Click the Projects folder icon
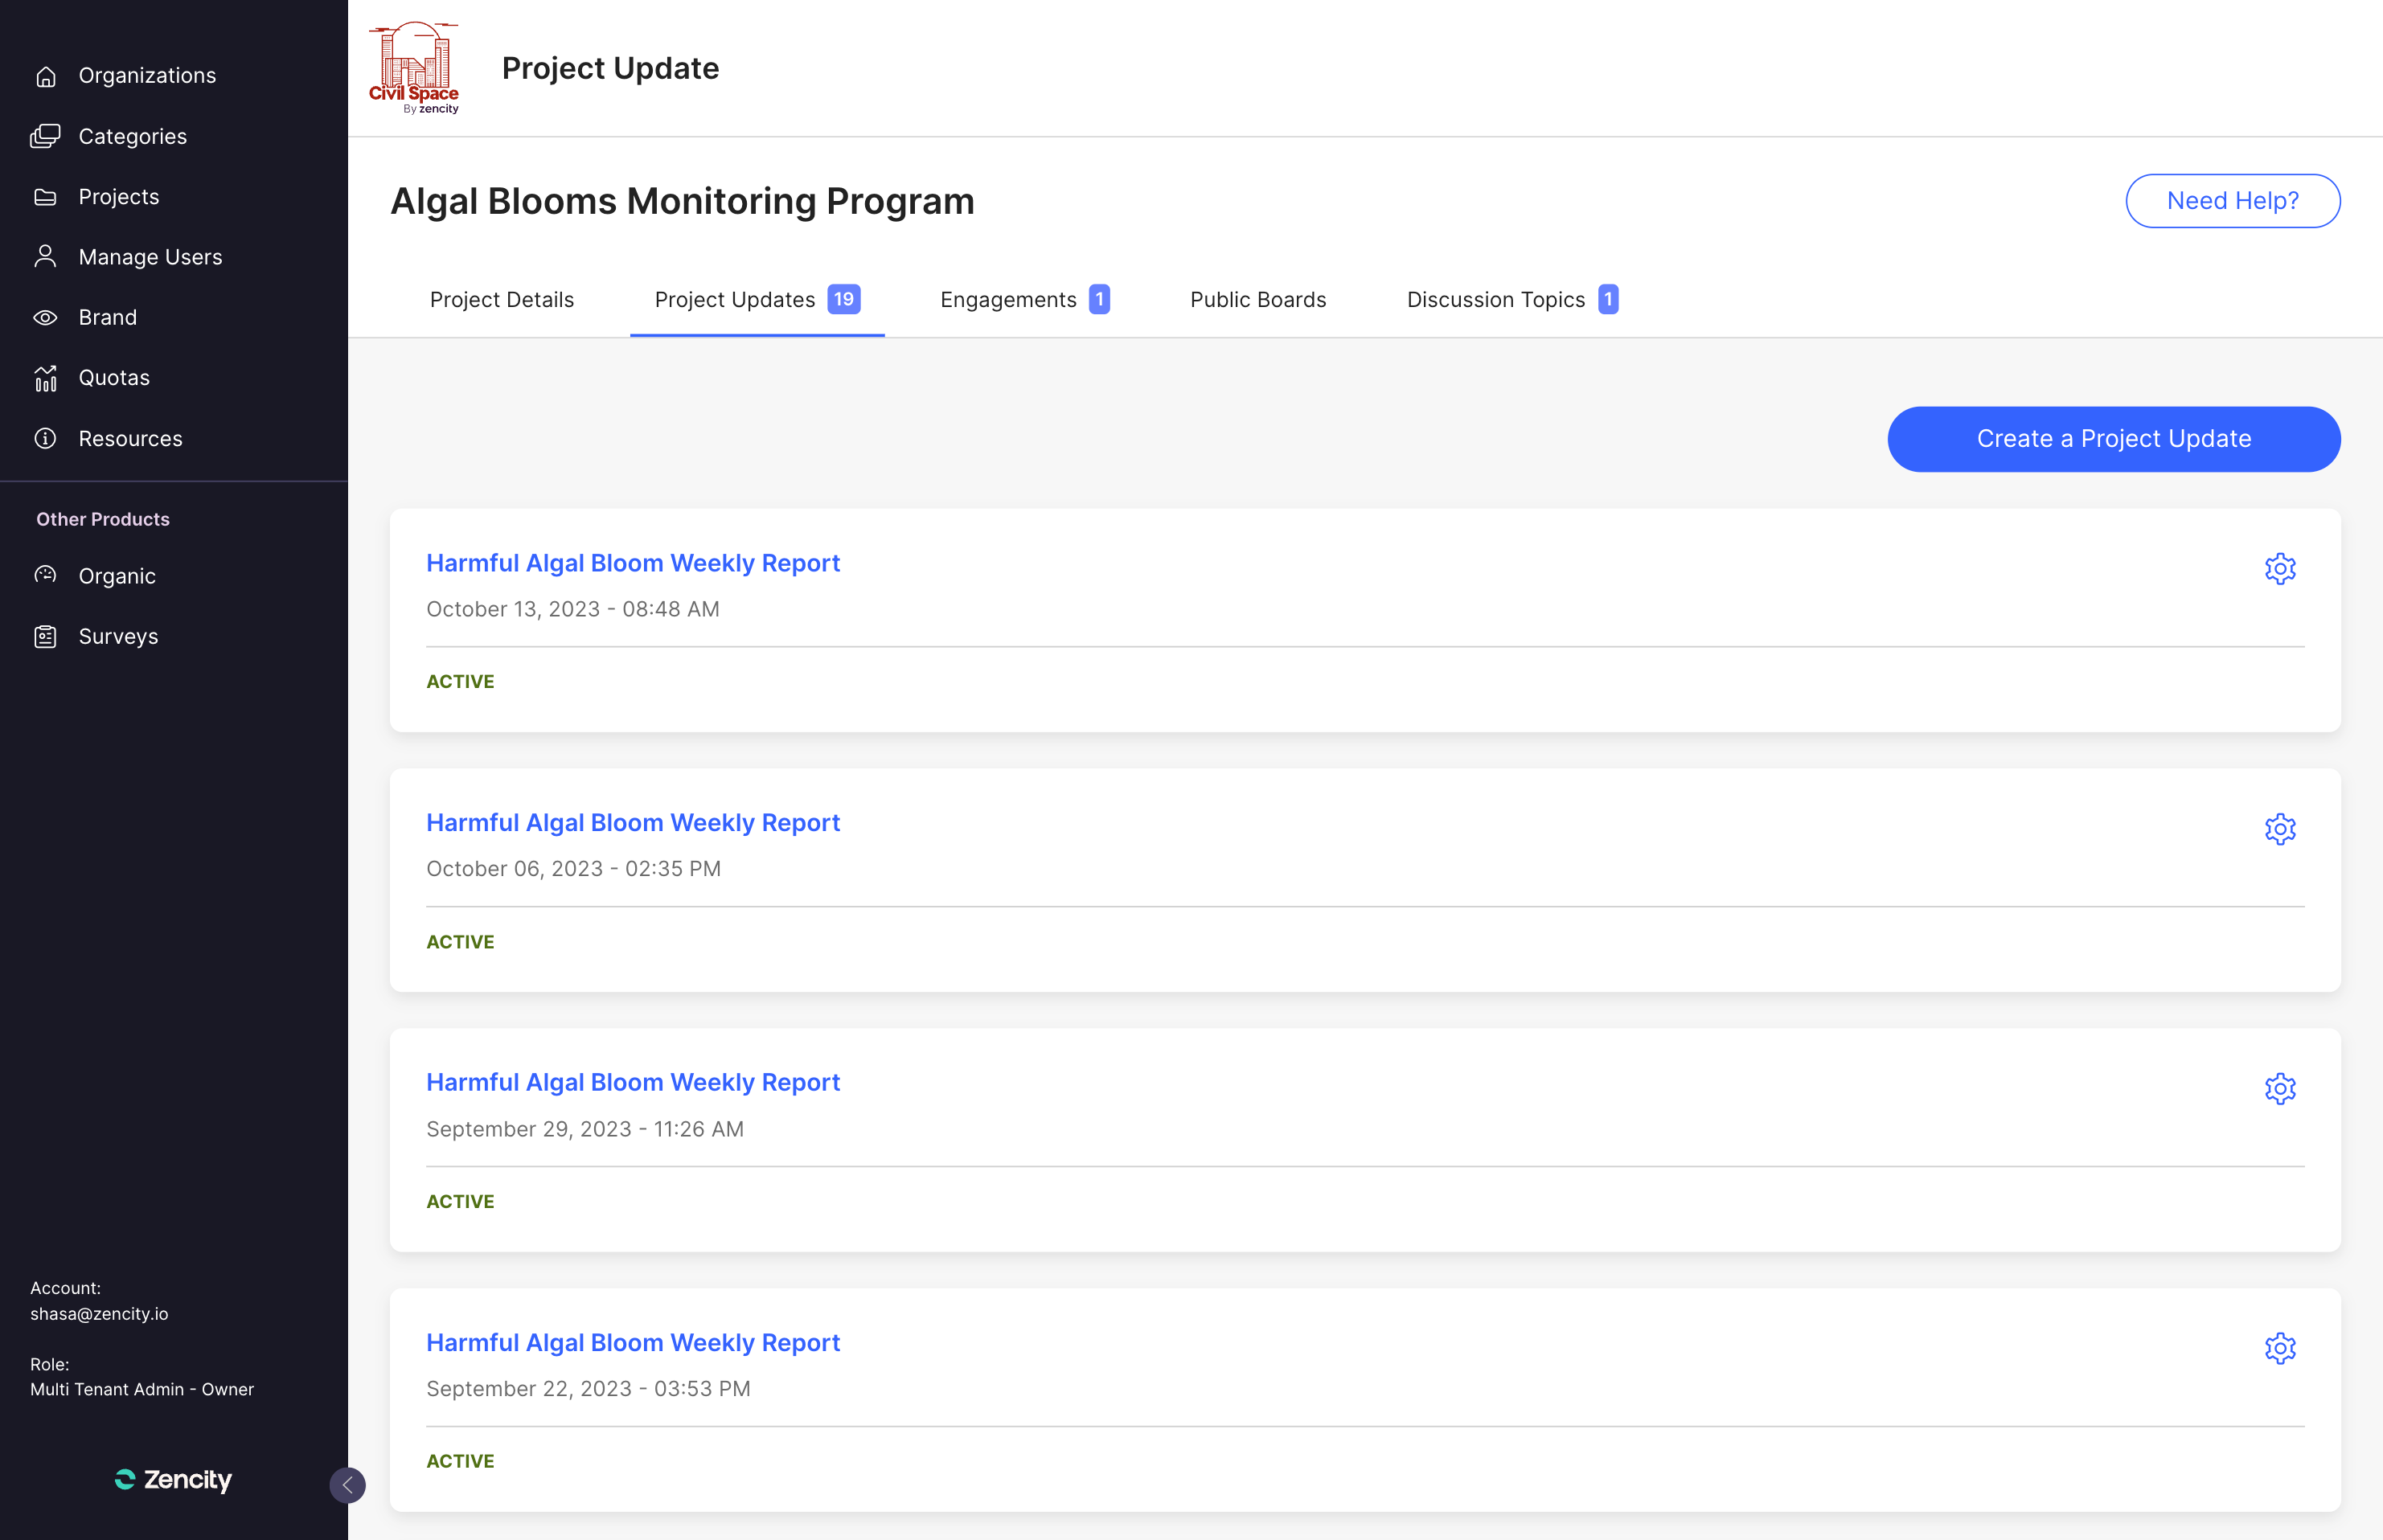Viewport: 2383px width, 1540px height. pyautogui.click(x=45, y=197)
